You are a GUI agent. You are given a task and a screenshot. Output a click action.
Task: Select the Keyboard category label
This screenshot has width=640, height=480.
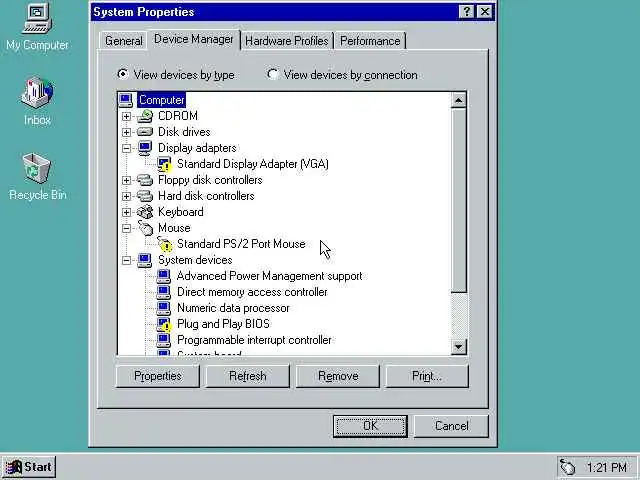point(181,212)
